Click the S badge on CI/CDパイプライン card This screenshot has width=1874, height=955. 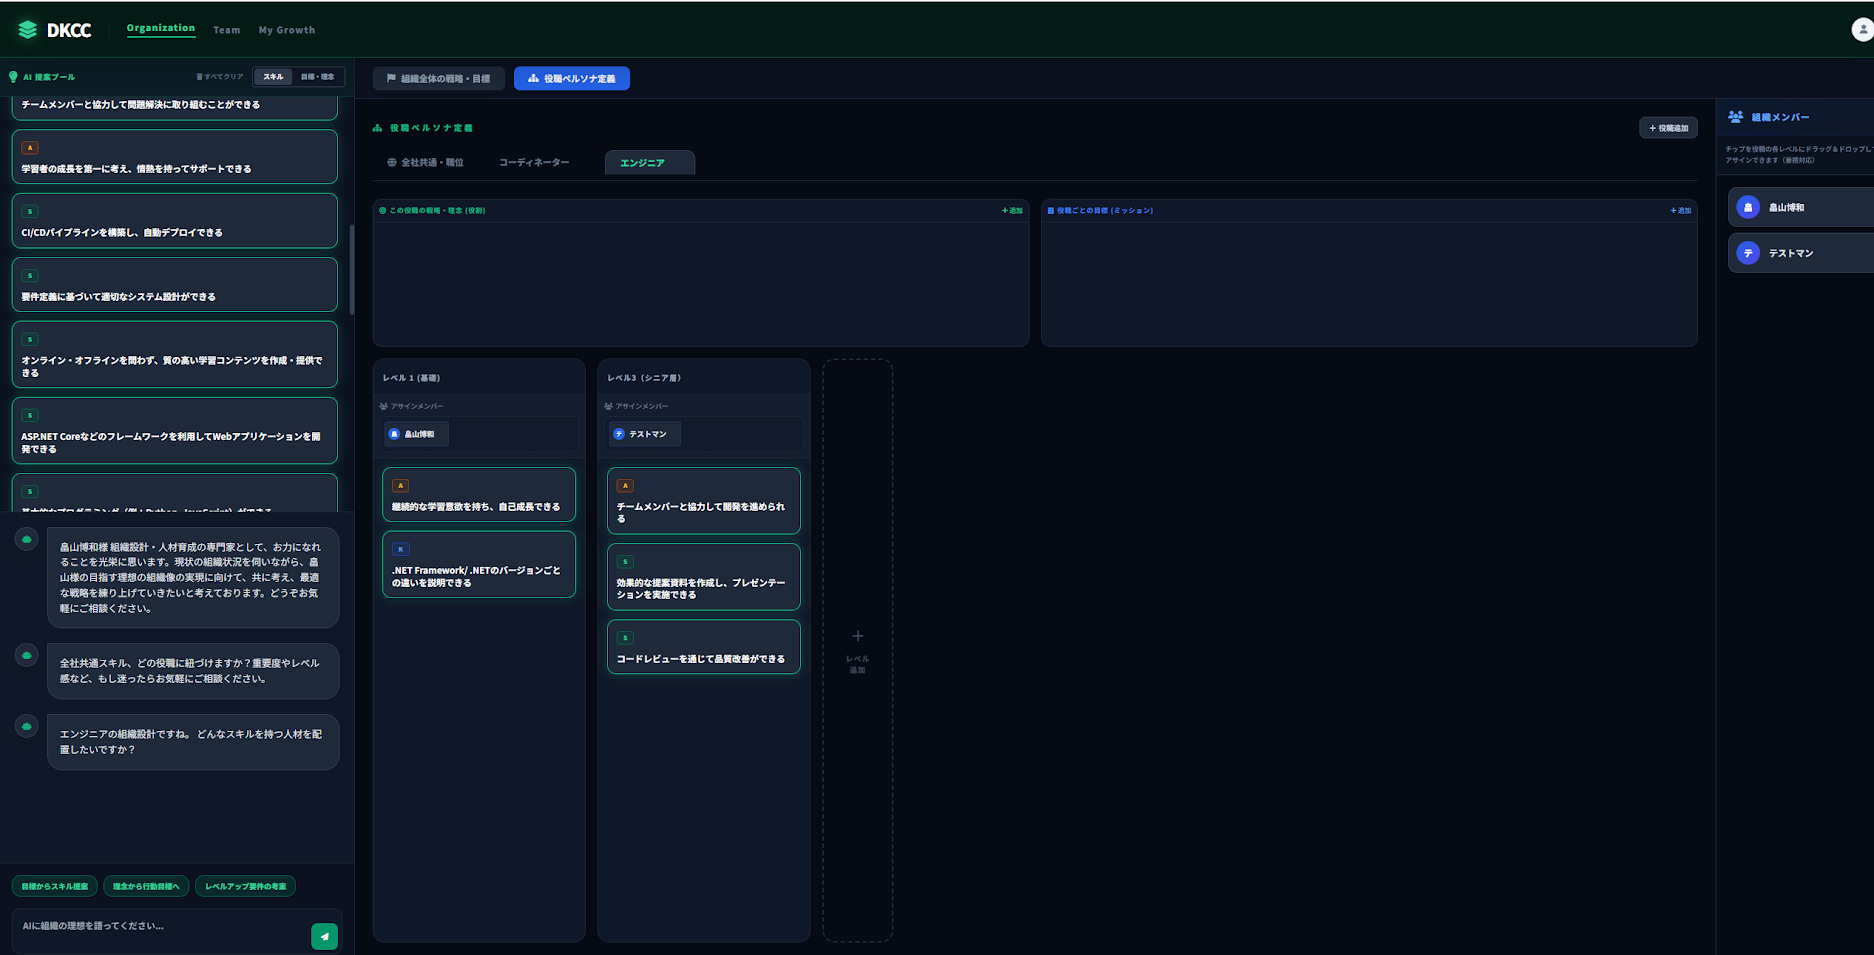tap(30, 211)
